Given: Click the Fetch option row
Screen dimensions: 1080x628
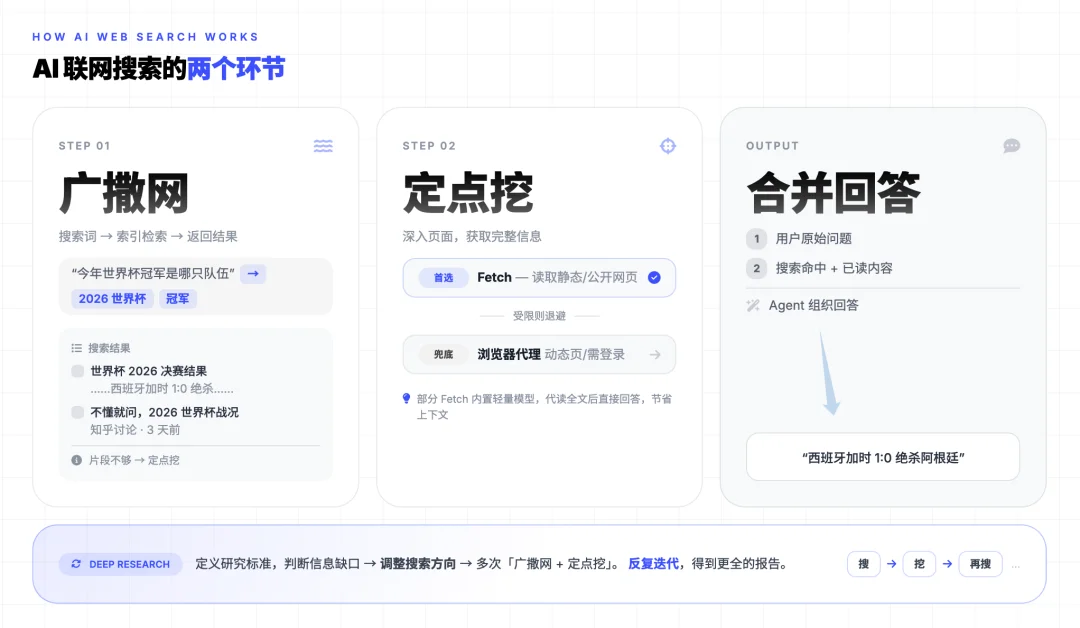Looking at the screenshot, I should click(x=539, y=278).
